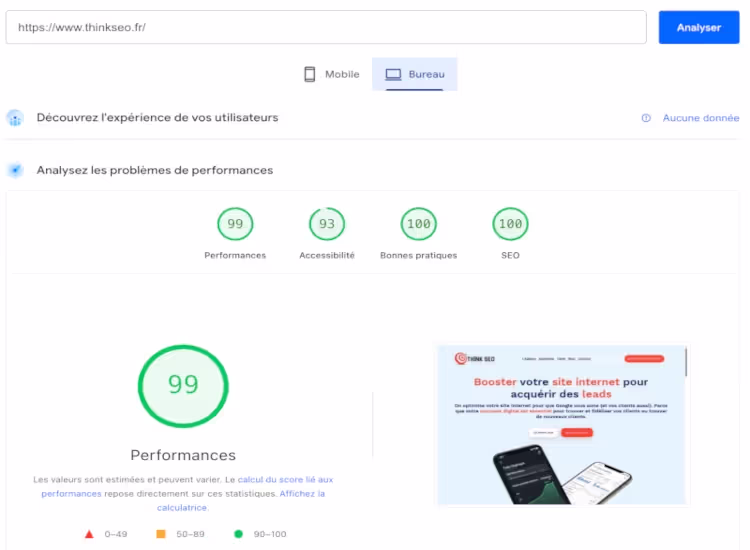This screenshot has height=550, width=750.
Task: Click the mobile phone icon
Action: (310, 75)
